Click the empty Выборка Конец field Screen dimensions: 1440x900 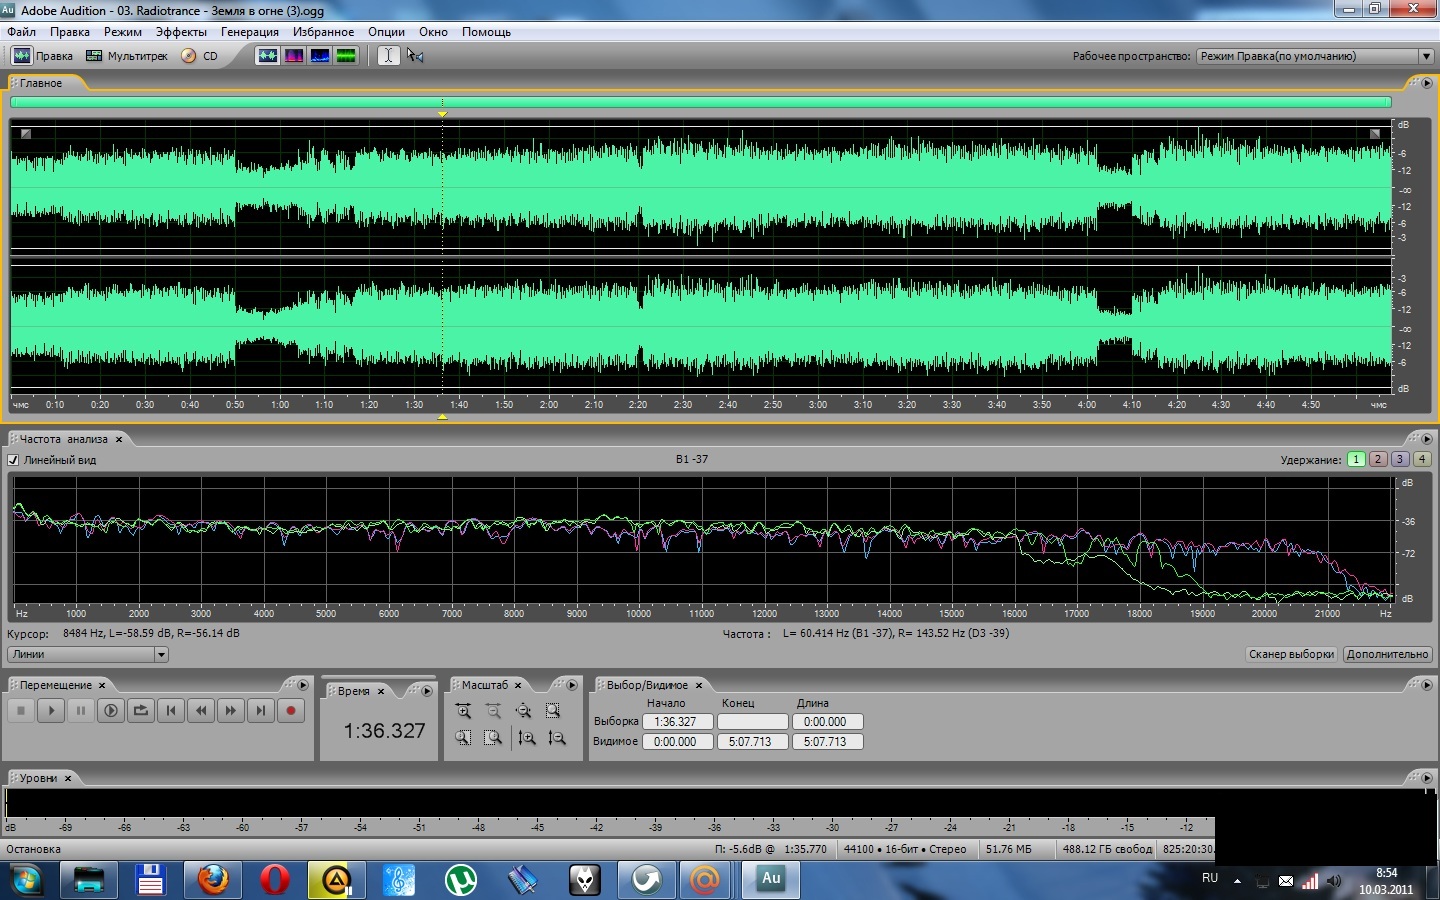coord(752,722)
